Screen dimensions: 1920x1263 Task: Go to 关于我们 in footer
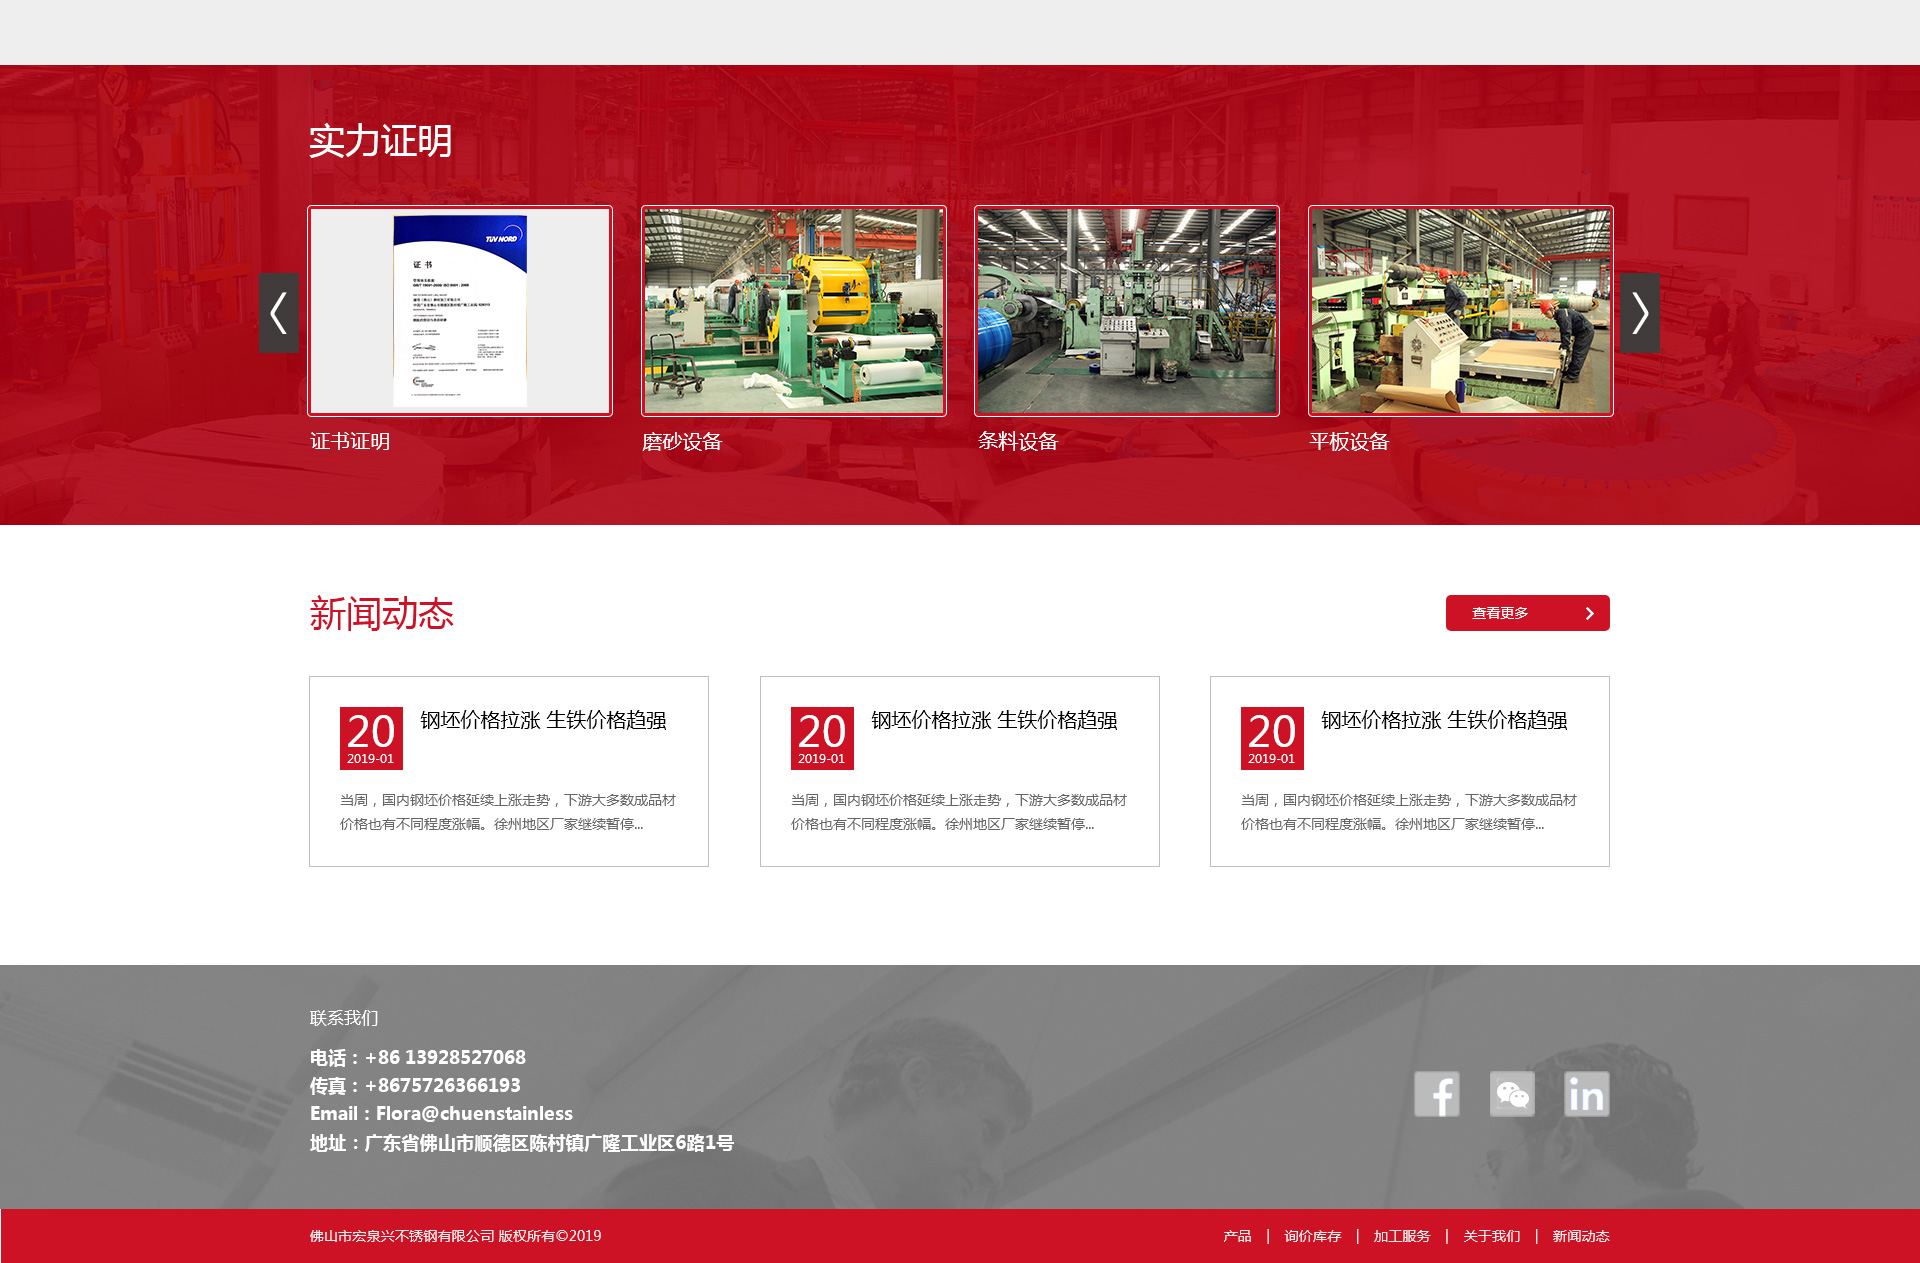pos(1491,1236)
